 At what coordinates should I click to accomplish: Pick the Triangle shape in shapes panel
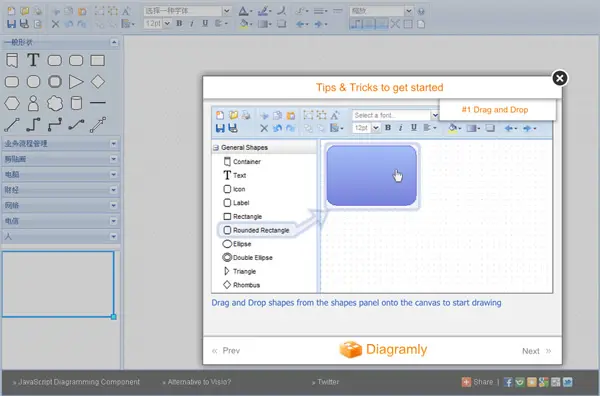pyautogui.click(x=76, y=81)
